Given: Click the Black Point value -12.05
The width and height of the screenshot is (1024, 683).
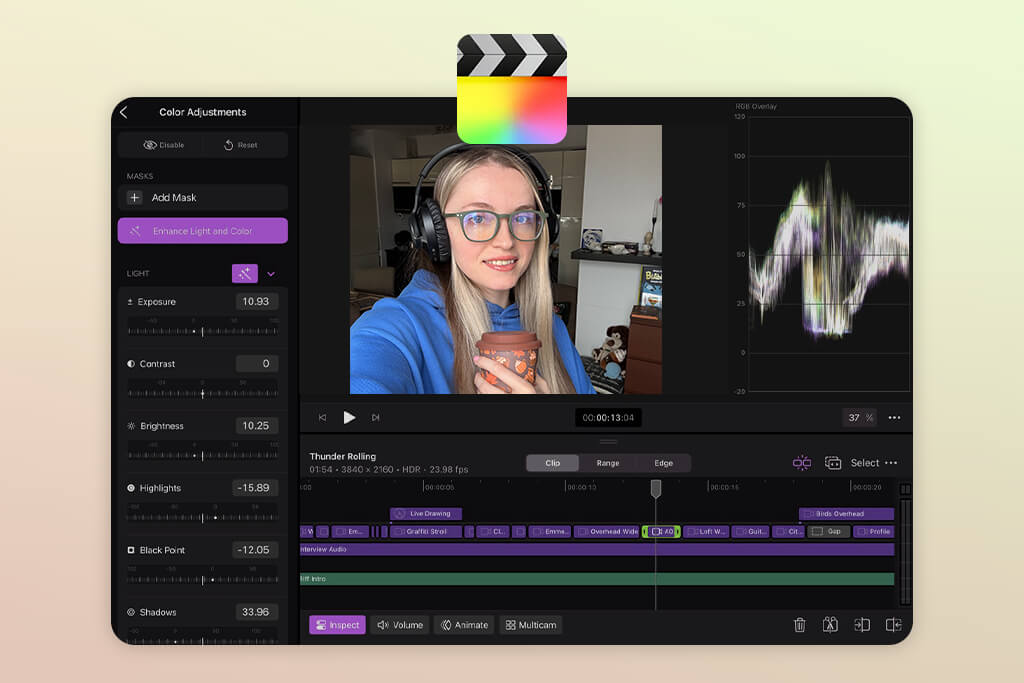Looking at the screenshot, I should [x=255, y=550].
